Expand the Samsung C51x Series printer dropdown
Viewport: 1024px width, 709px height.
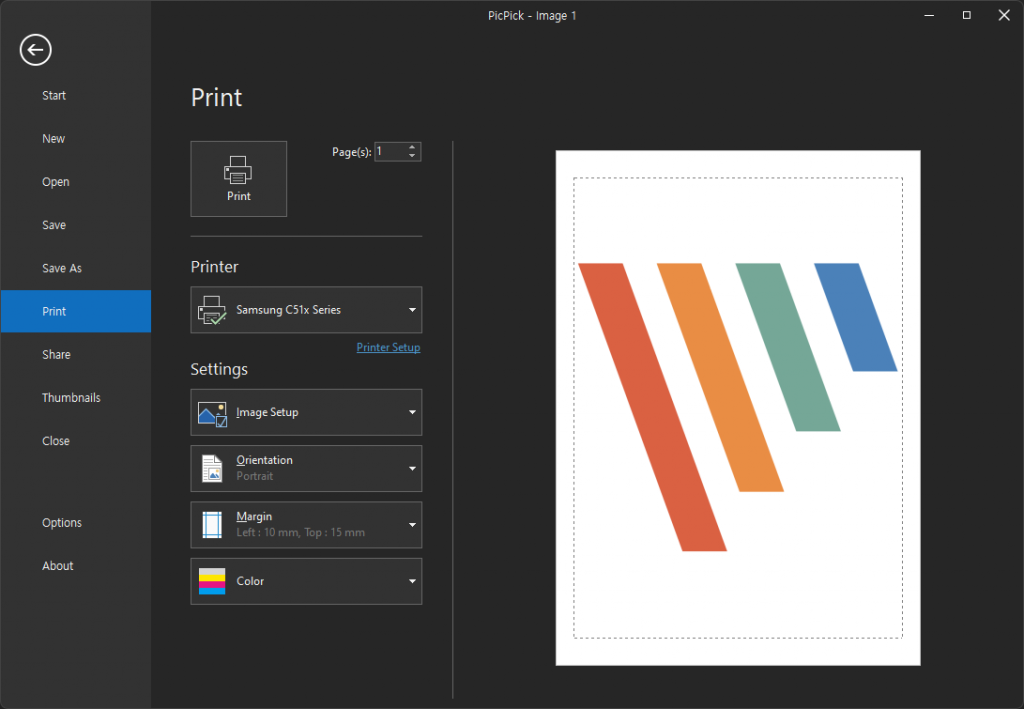[411, 310]
